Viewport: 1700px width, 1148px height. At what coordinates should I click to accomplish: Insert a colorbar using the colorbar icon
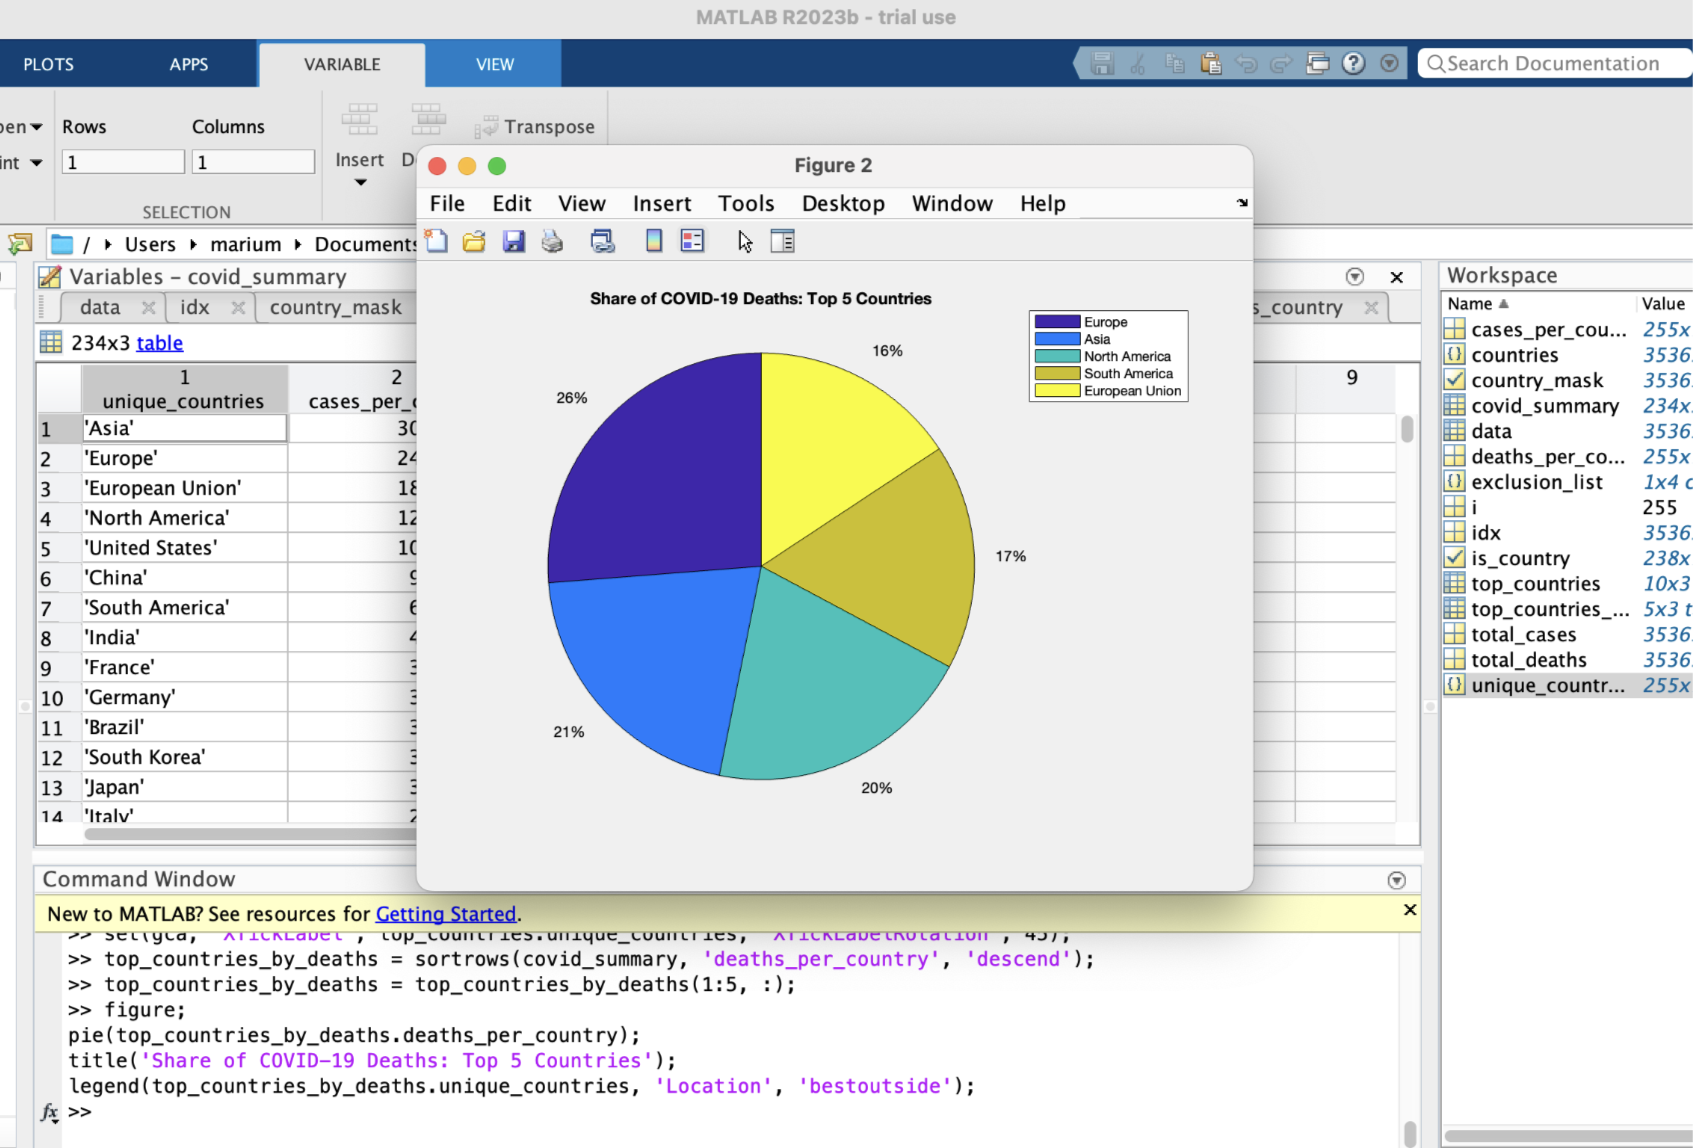[653, 241]
